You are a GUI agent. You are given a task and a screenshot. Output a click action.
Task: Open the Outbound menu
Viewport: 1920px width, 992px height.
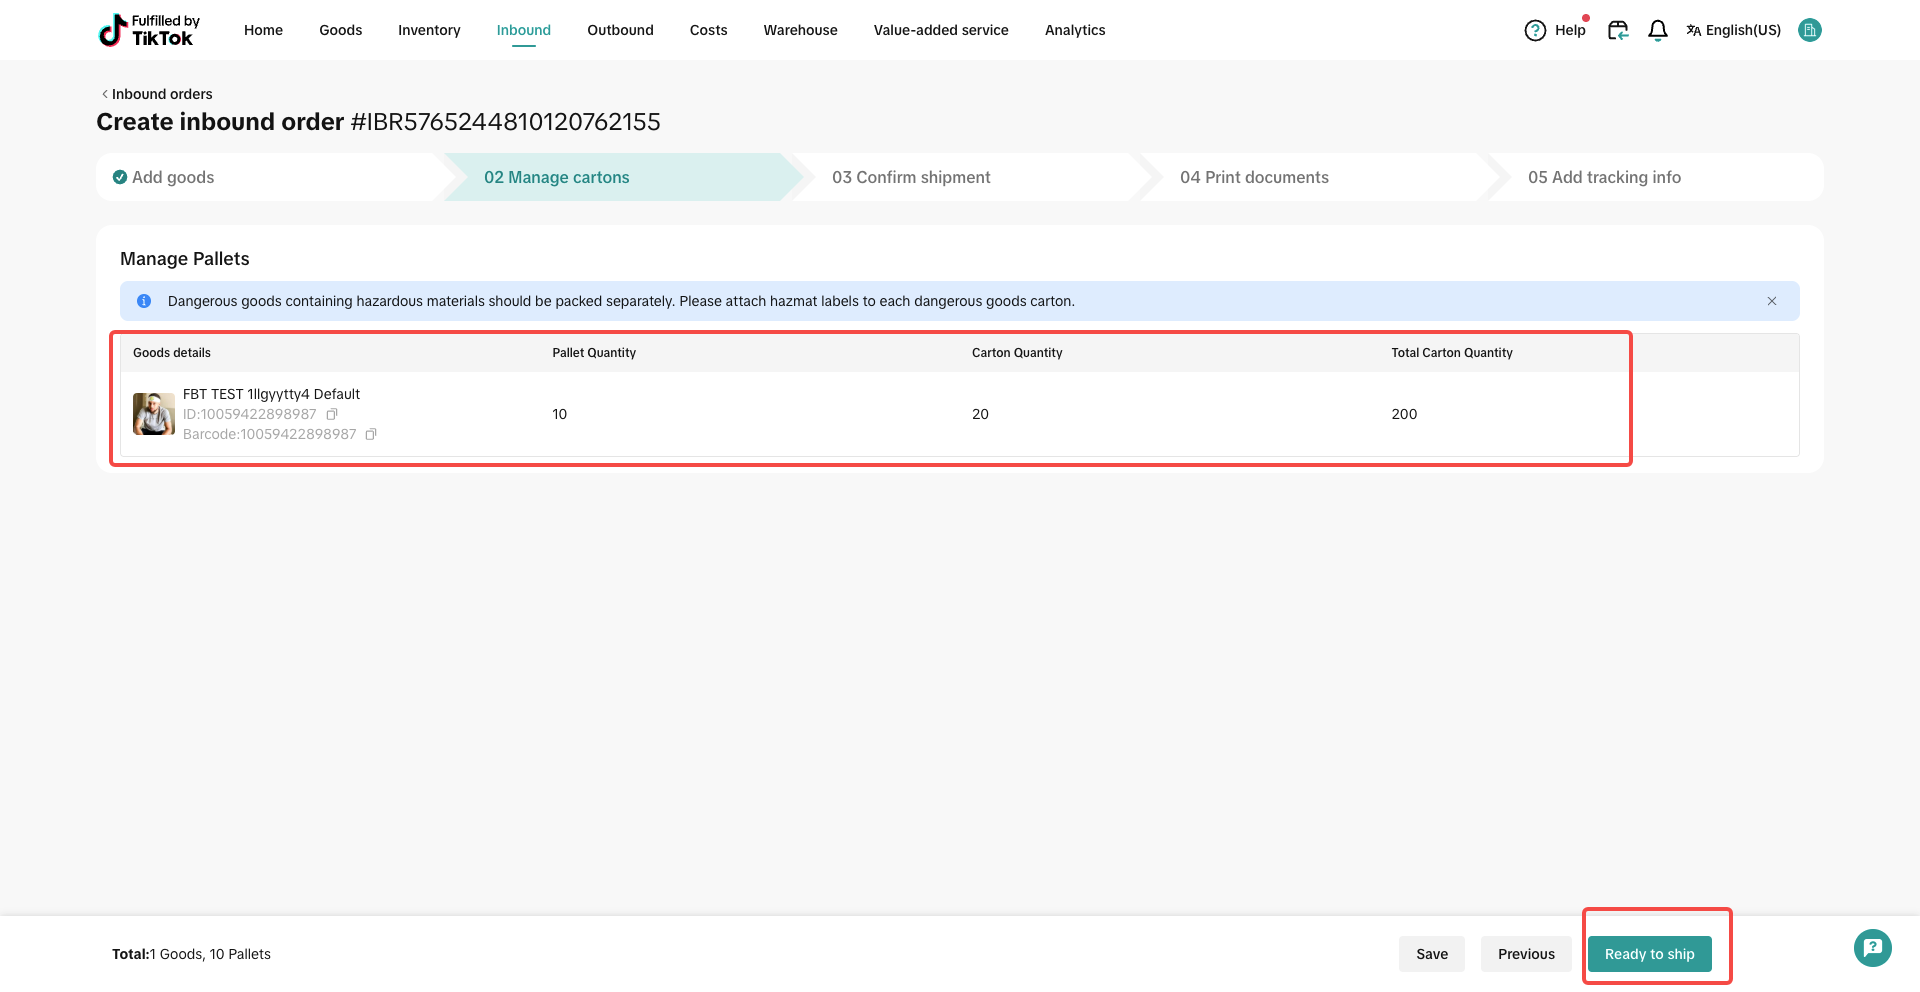click(620, 30)
